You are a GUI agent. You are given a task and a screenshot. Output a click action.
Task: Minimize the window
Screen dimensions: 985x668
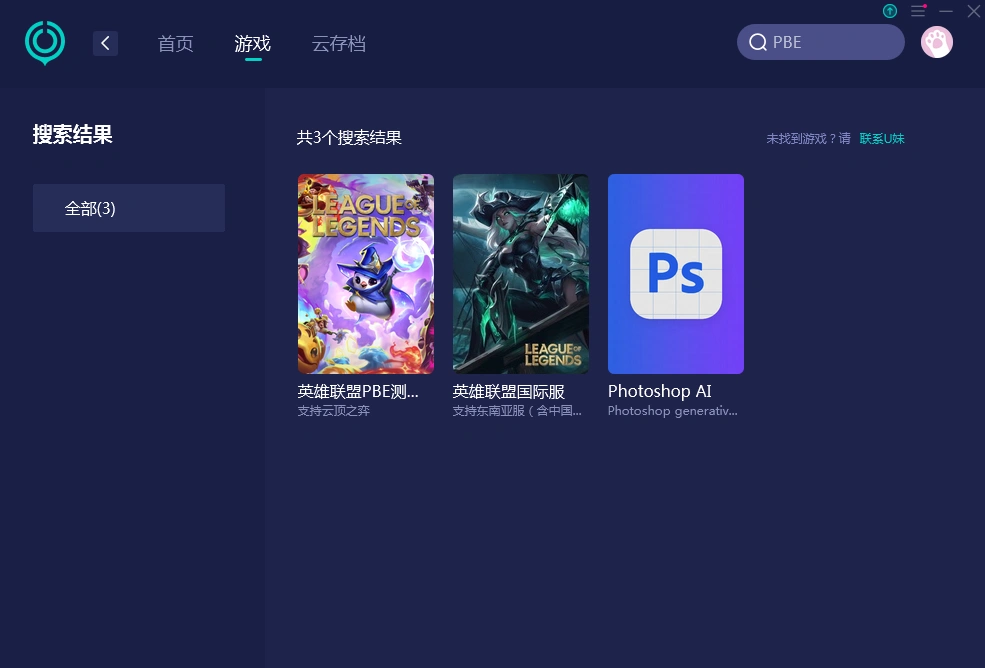pos(945,11)
